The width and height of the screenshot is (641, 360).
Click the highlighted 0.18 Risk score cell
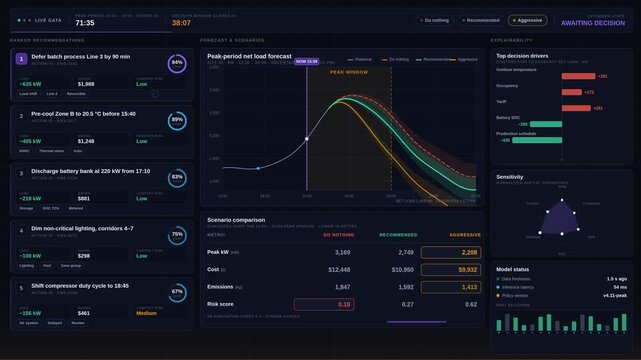click(324, 304)
